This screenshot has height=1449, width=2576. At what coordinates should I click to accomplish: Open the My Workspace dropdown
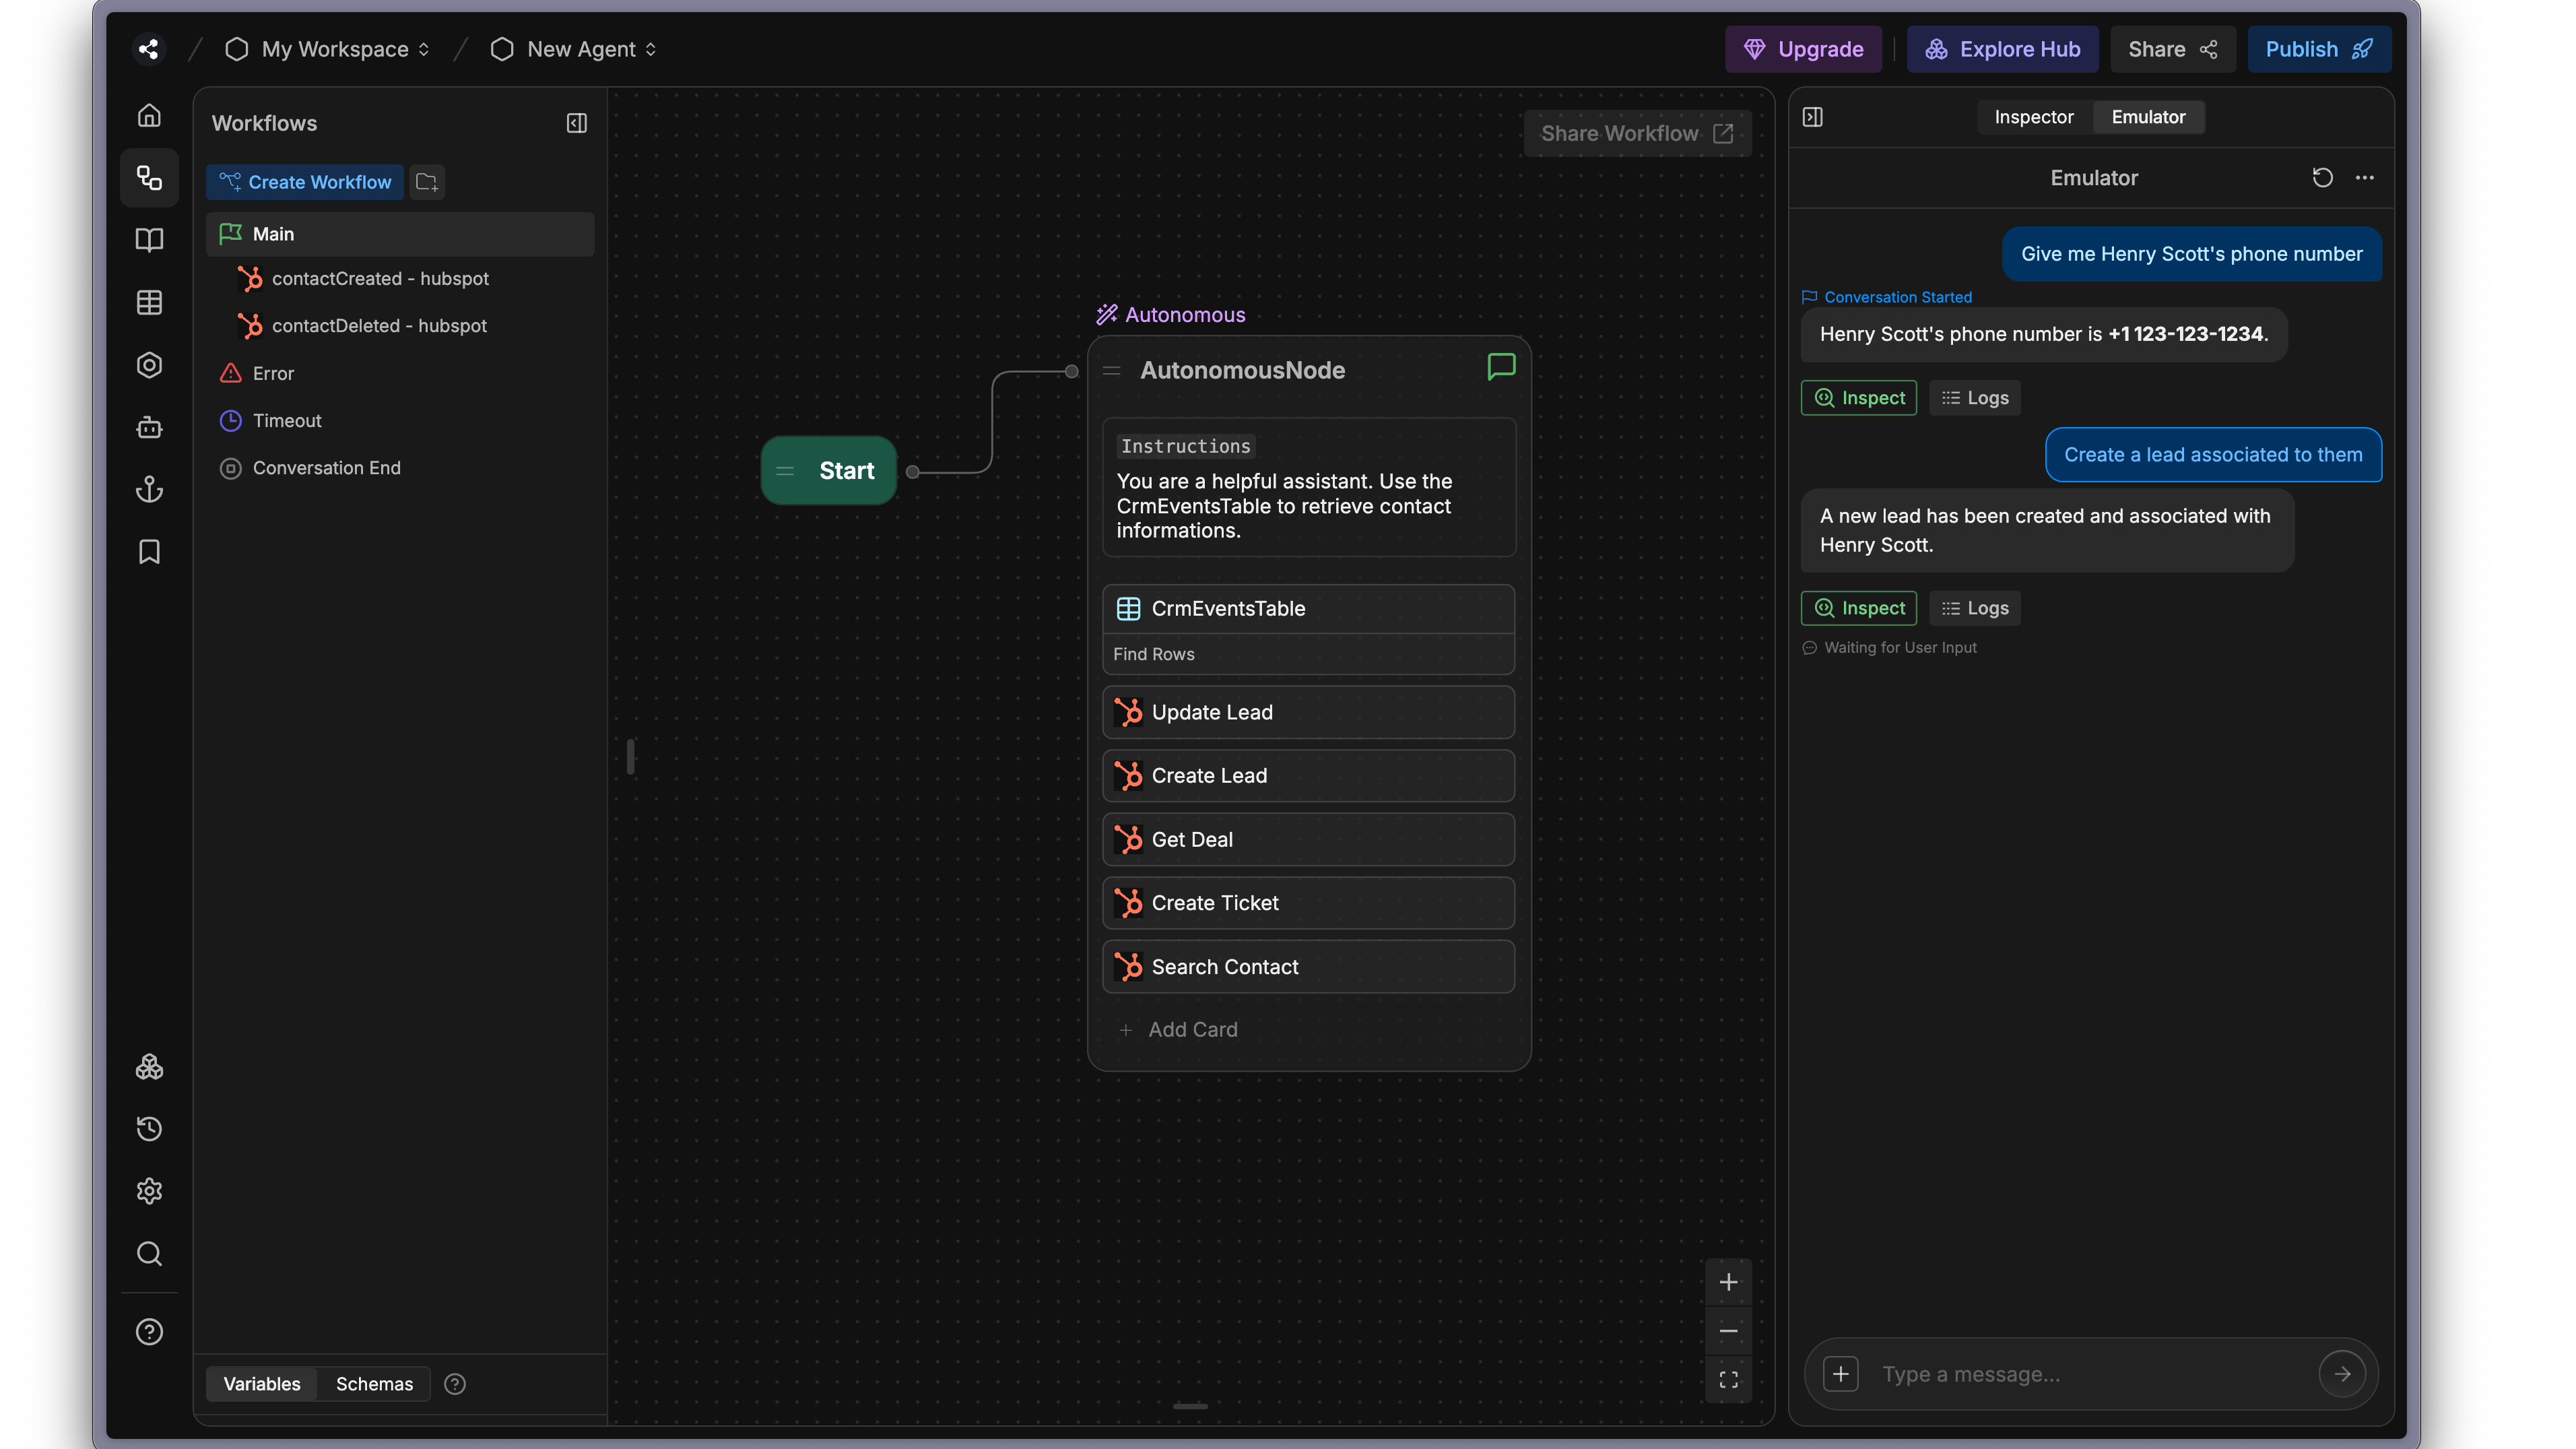click(329, 49)
